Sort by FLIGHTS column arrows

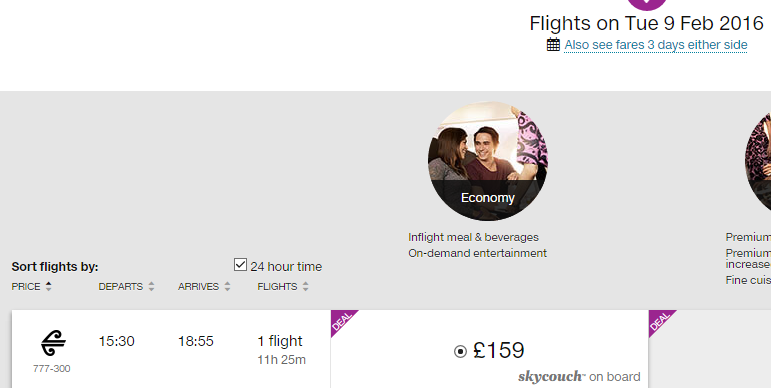(x=305, y=286)
